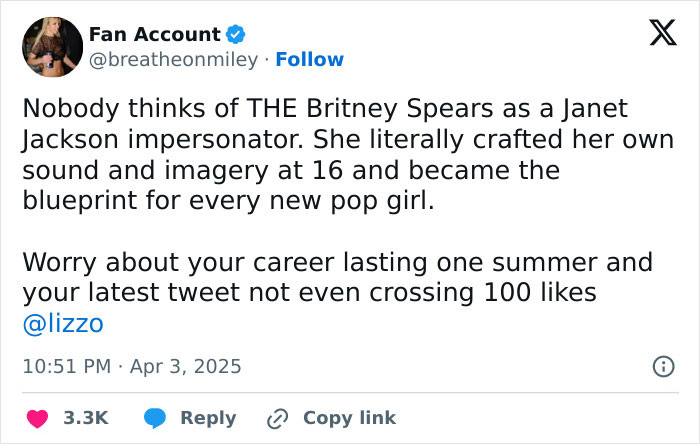The height and width of the screenshot is (444, 700).
Task: Open the tweet info circle icon
Action: [662, 367]
